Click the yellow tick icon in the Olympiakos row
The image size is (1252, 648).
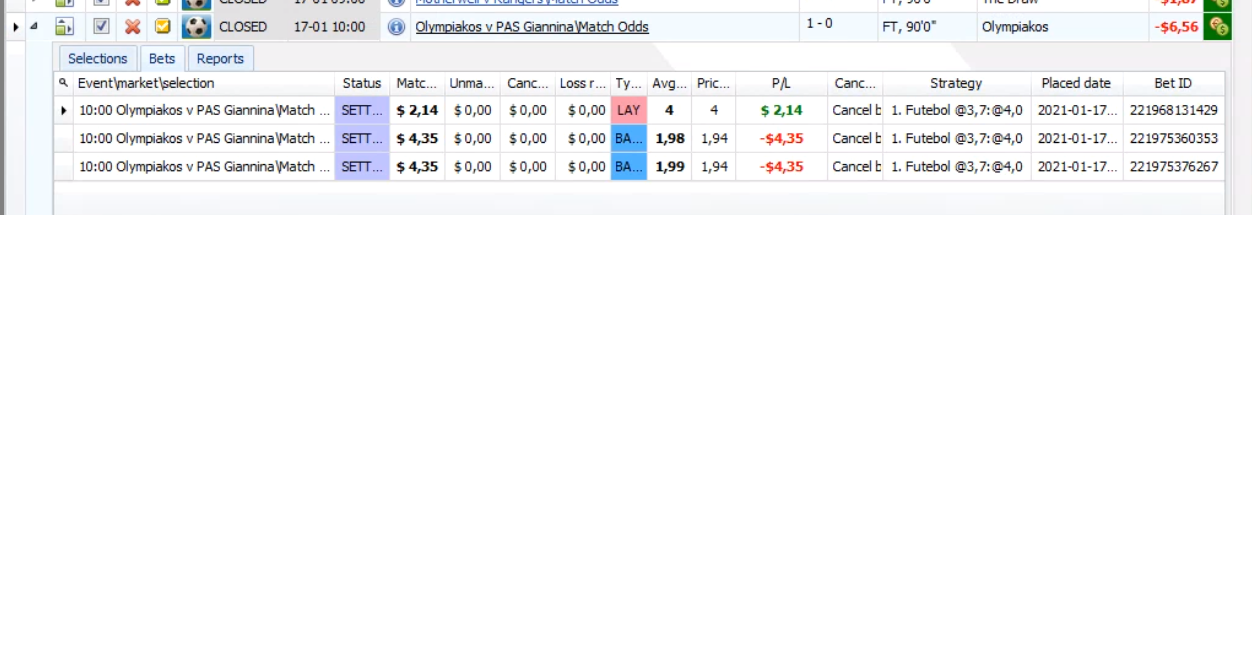162,27
